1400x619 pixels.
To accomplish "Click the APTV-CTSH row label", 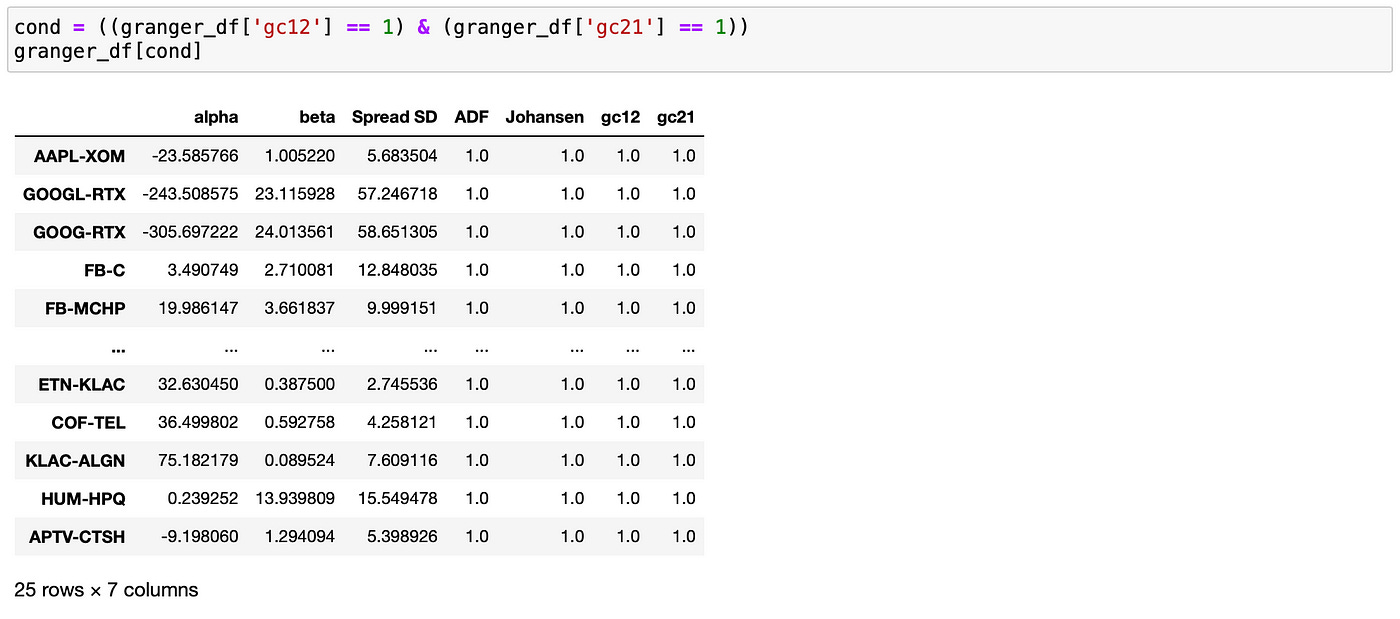I will (77, 536).
